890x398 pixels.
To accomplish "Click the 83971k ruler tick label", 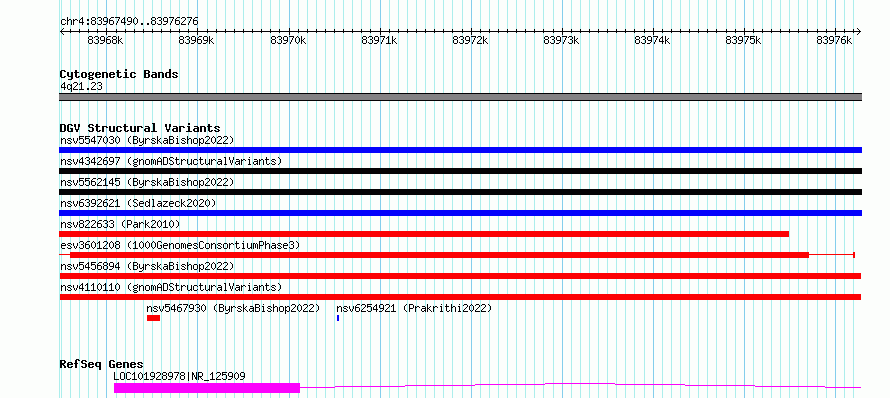I will click(x=379, y=41).
